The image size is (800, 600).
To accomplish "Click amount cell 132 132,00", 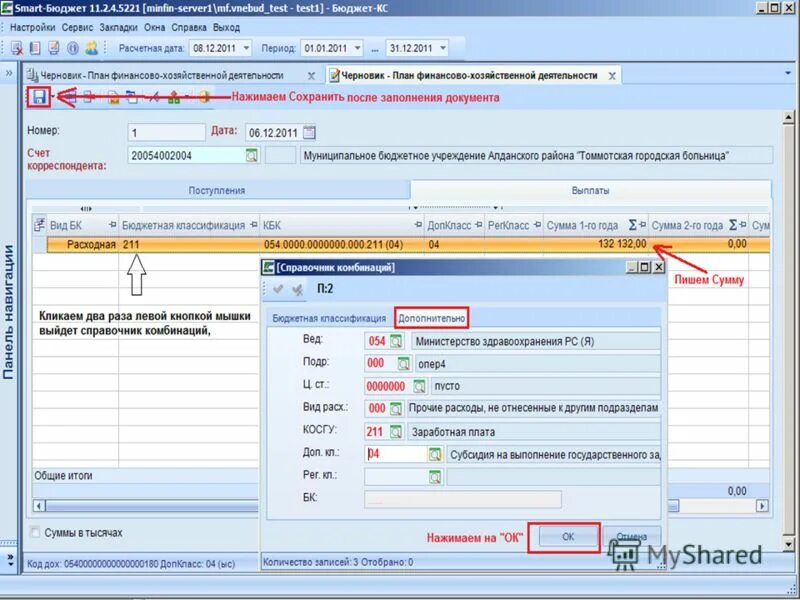I will point(595,245).
